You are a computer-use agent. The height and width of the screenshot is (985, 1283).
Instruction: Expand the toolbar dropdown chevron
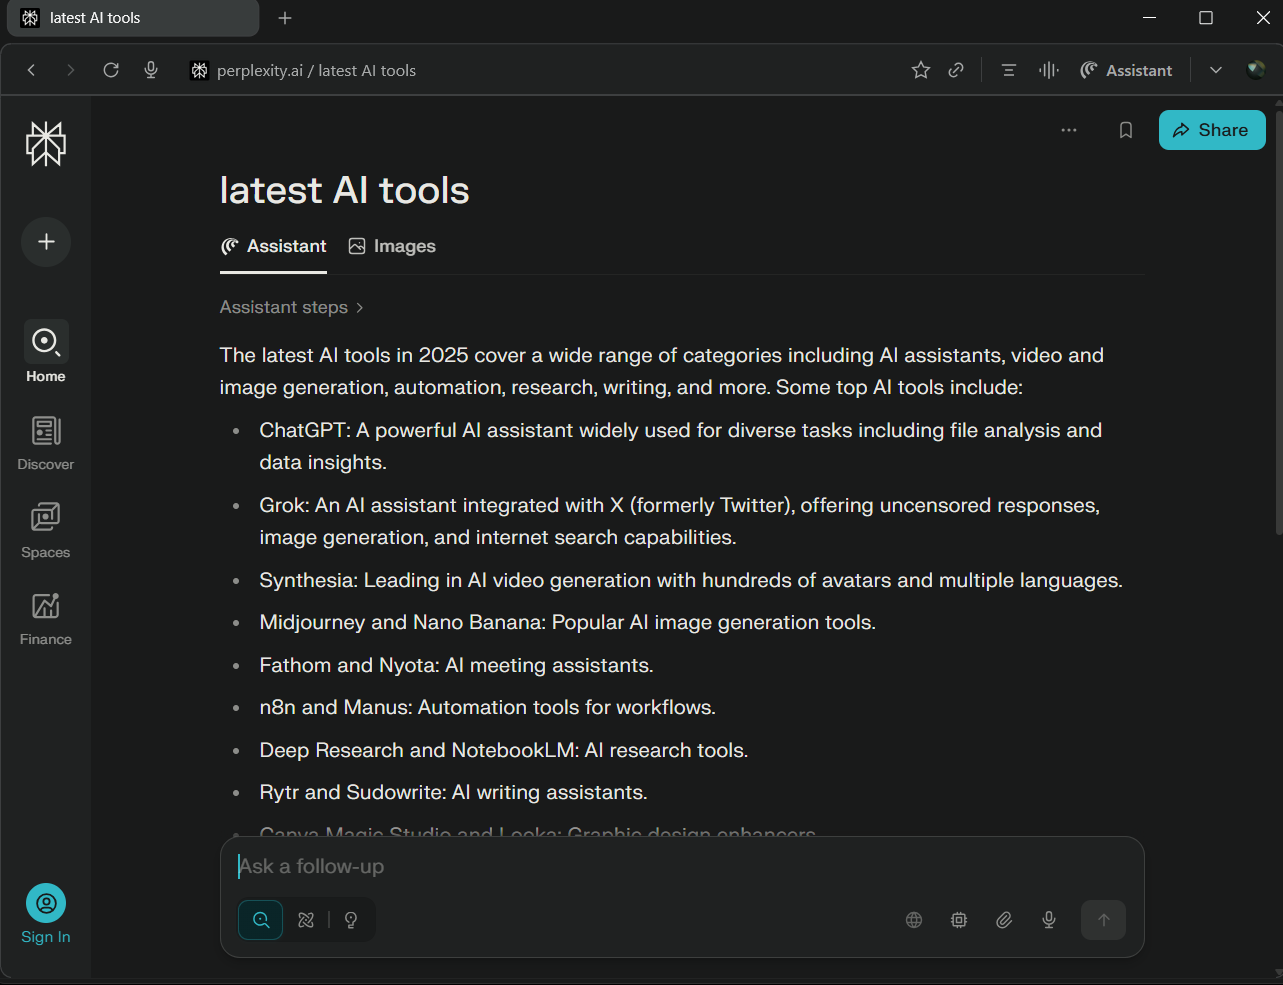coord(1216,70)
